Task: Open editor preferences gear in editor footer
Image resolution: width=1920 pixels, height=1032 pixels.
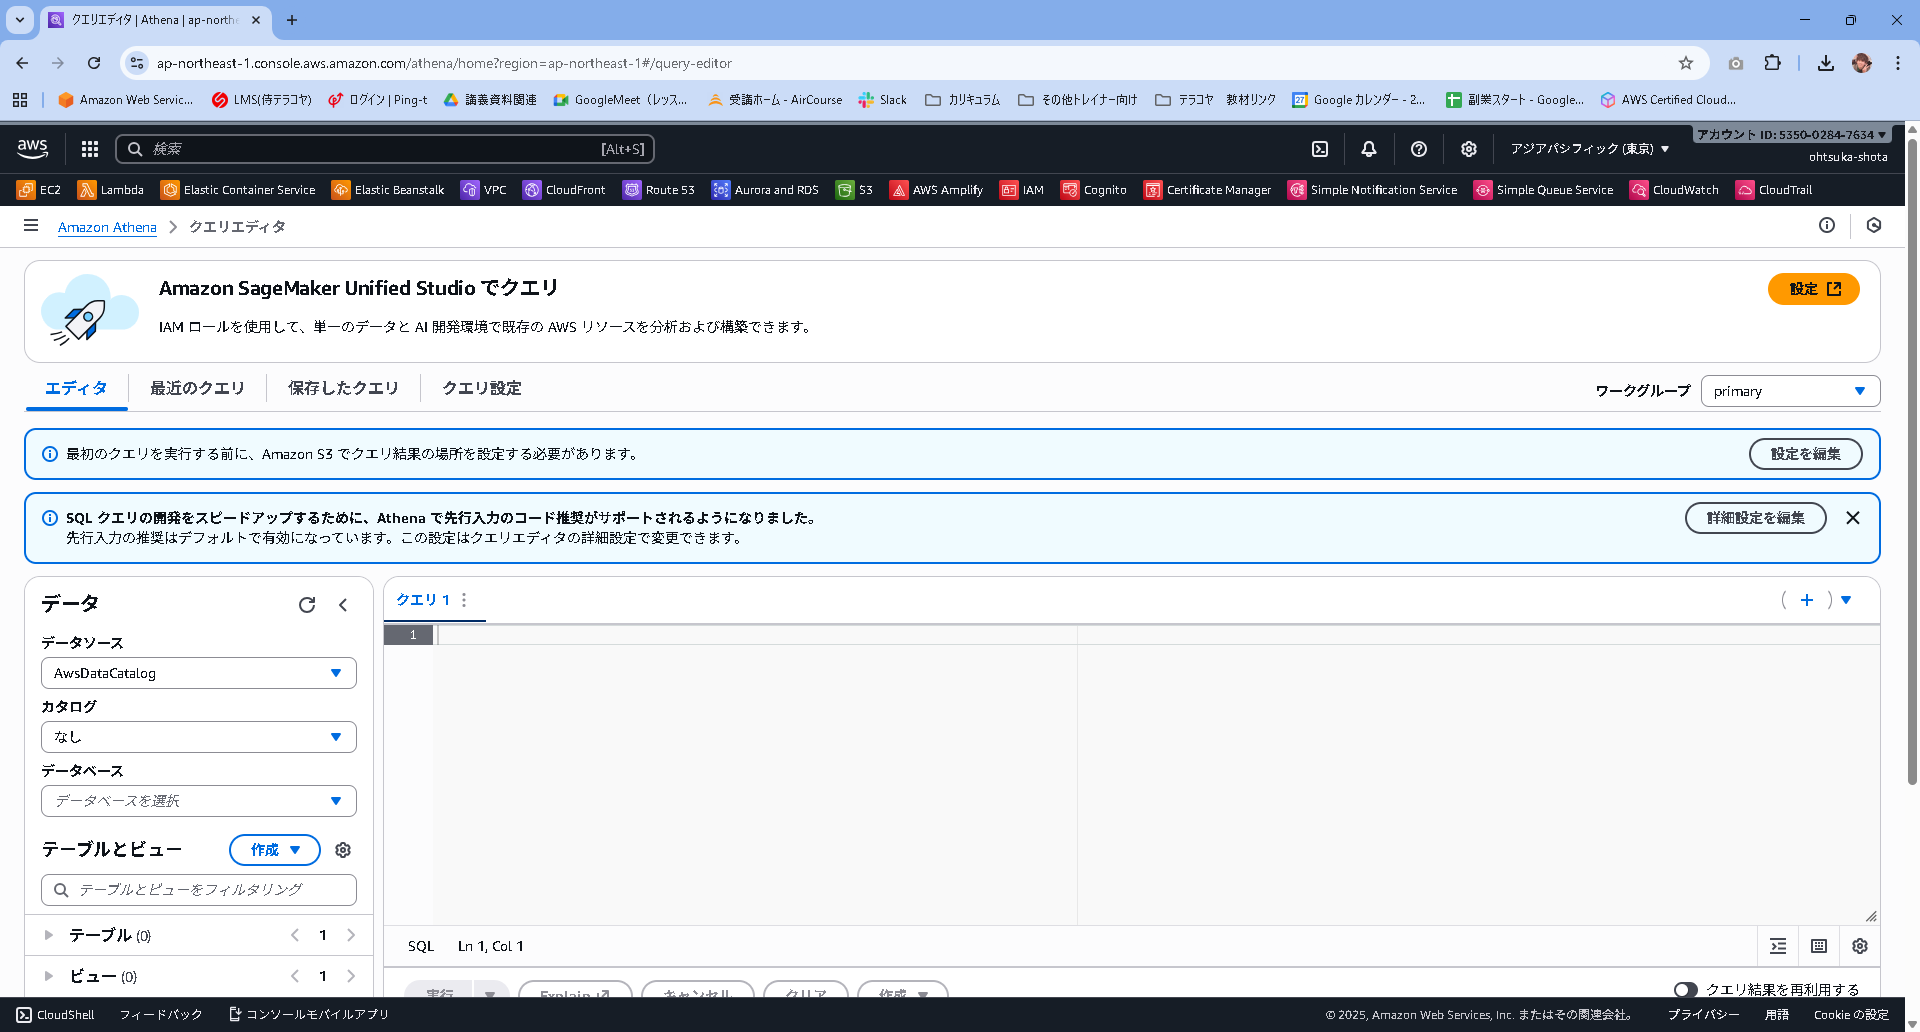Action: 1860,946
